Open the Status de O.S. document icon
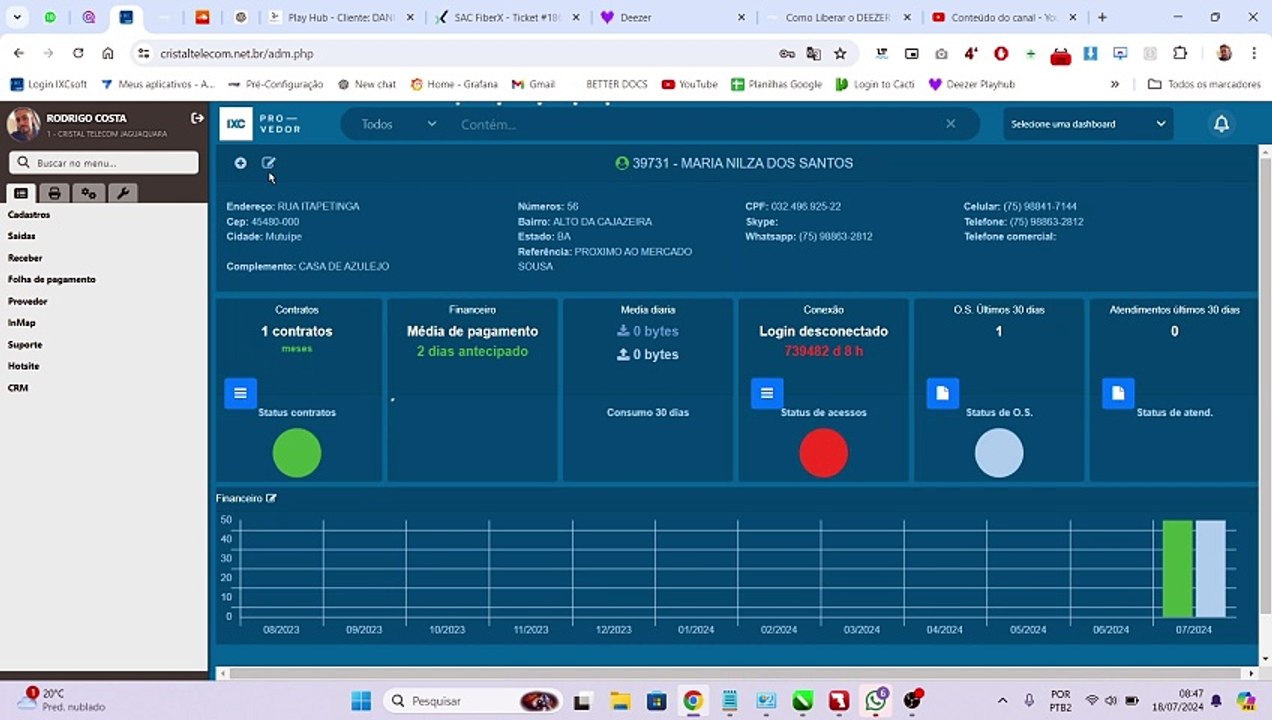Screen dimensions: 1272x720 (943, 393)
